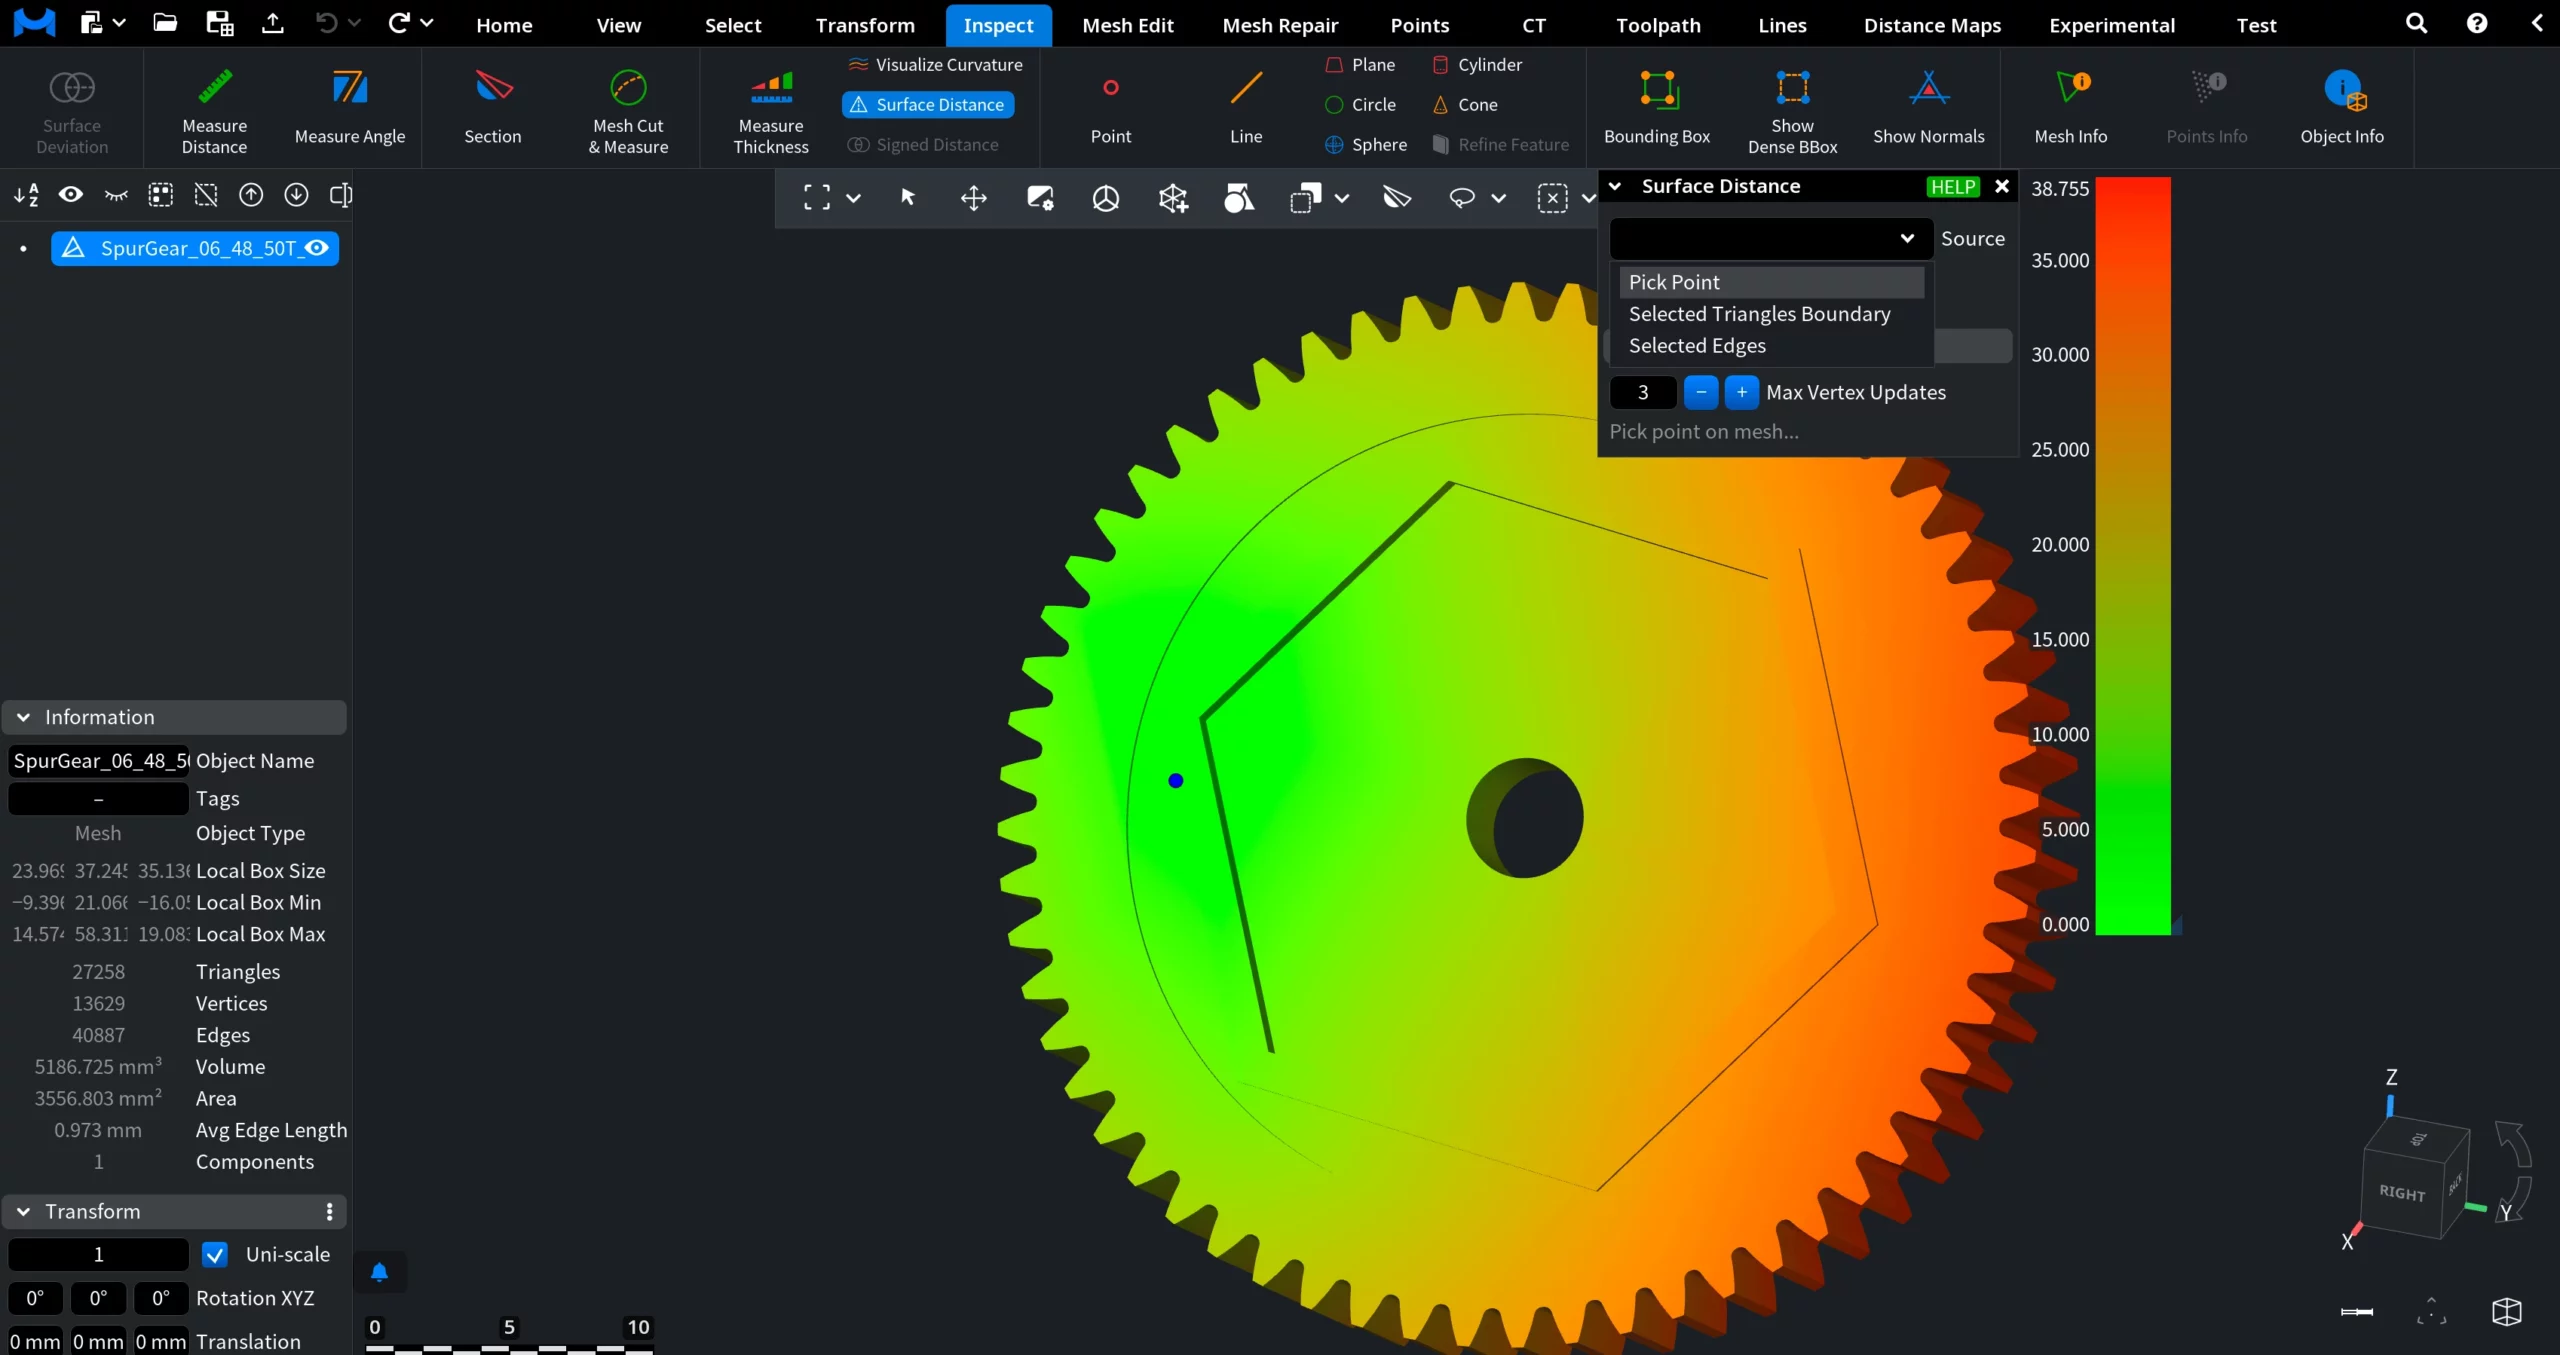The height and width of the screenshot is (1355, 2560).
Task: Collapse the Transform panel
Action: (x=21, y=1211)
